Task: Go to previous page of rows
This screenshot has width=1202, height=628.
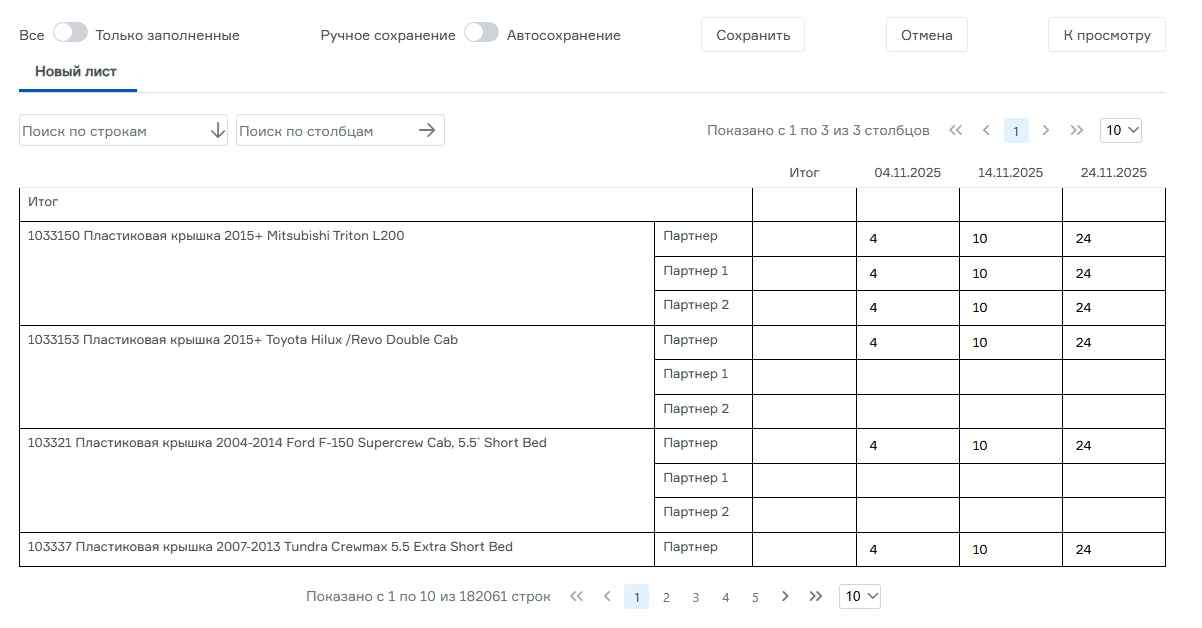Action: pyautogui.click(x=606, y=596)
